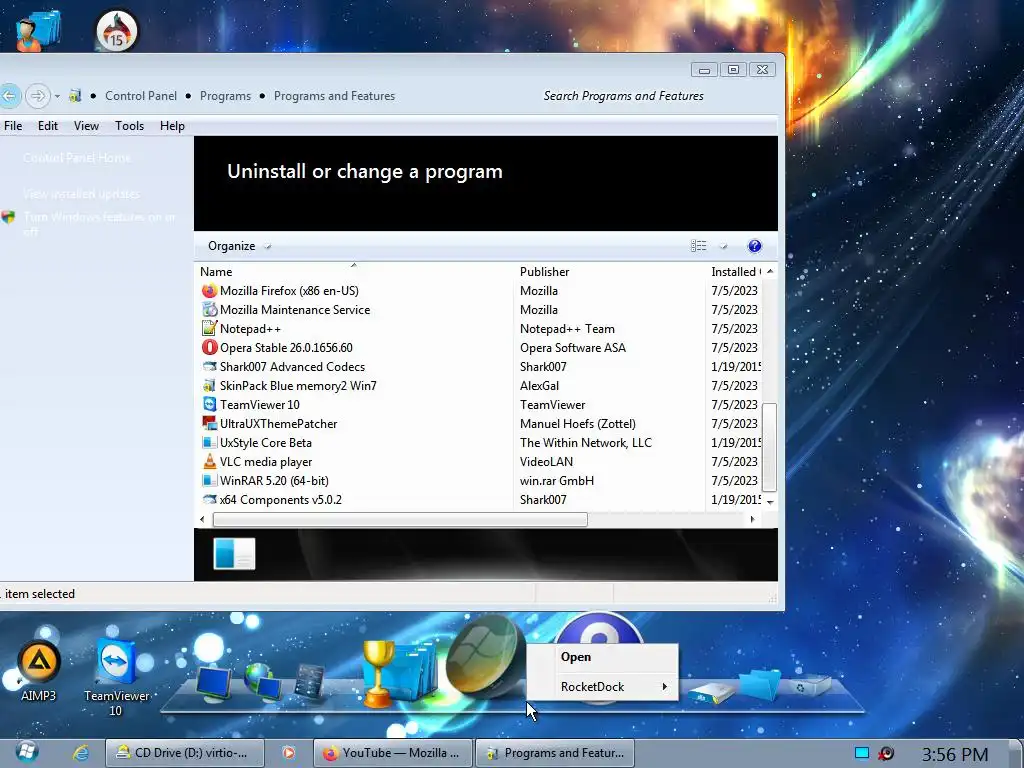Click the horizontal scrollbar thumb
Viewport: 1024px width, 768px height.
[x=400, y=519]
